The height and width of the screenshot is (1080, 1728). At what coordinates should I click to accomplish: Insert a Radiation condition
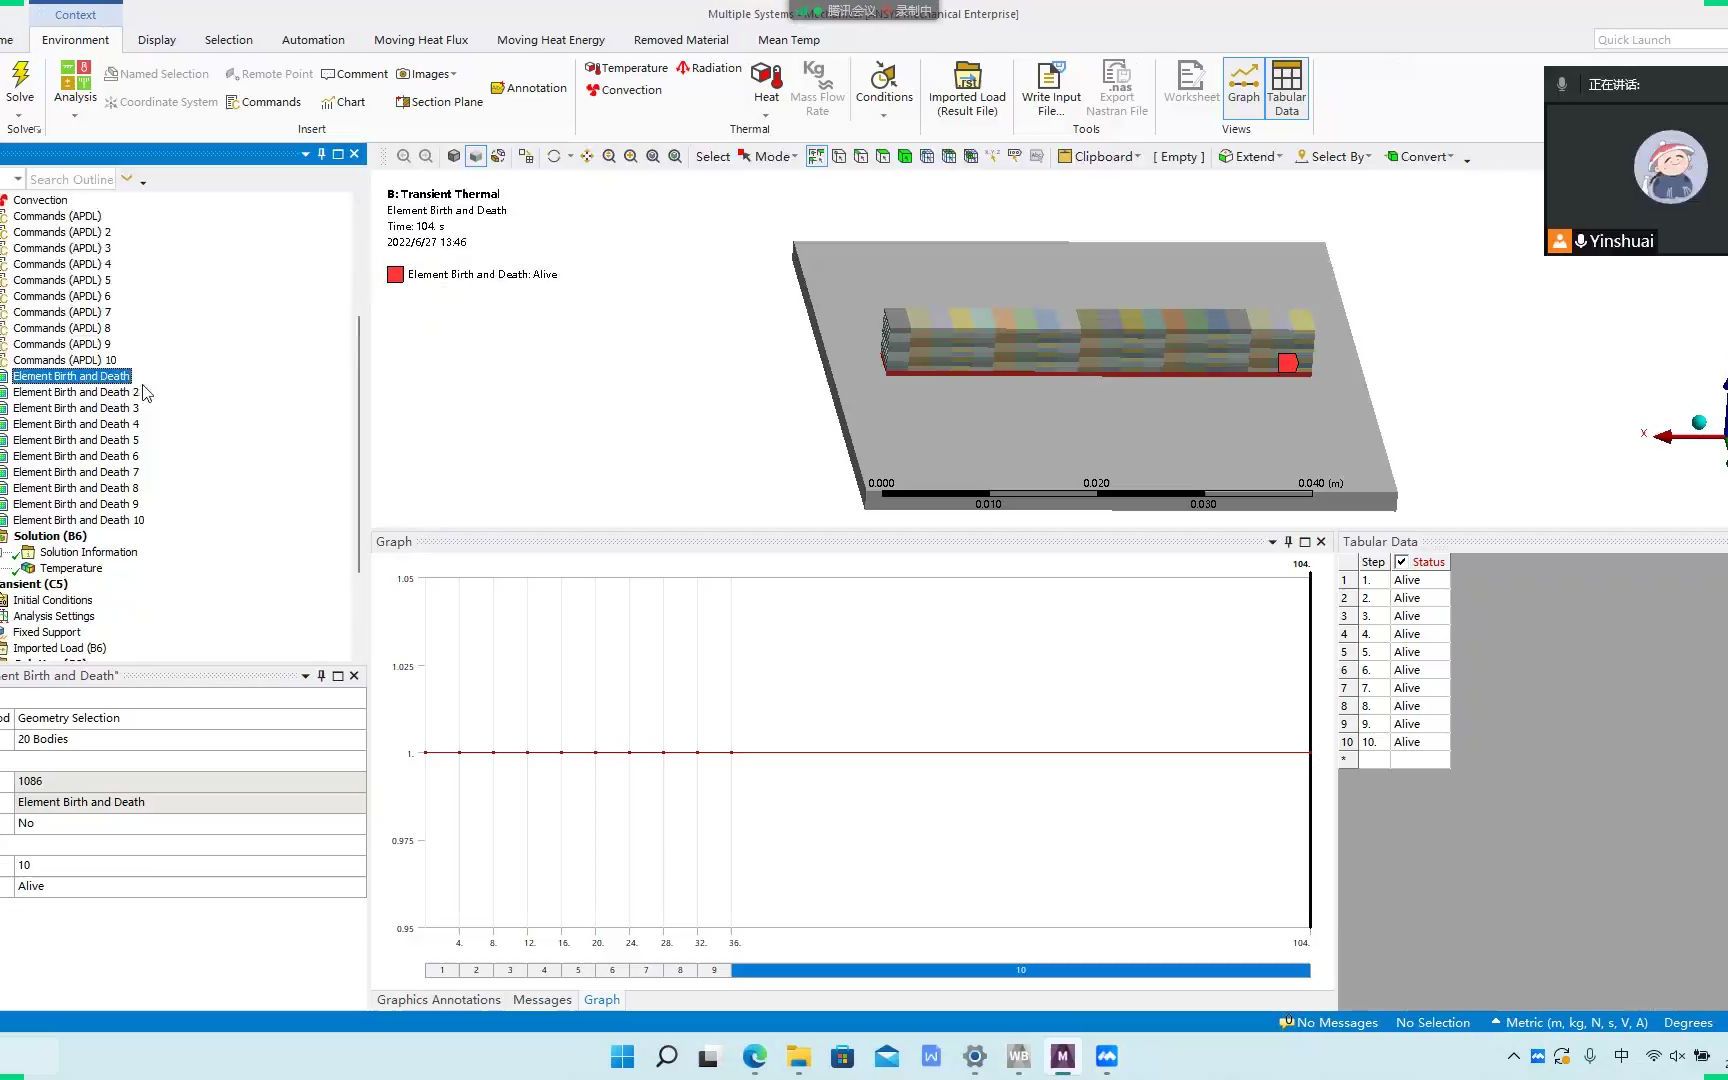click(x=709, y=67)
